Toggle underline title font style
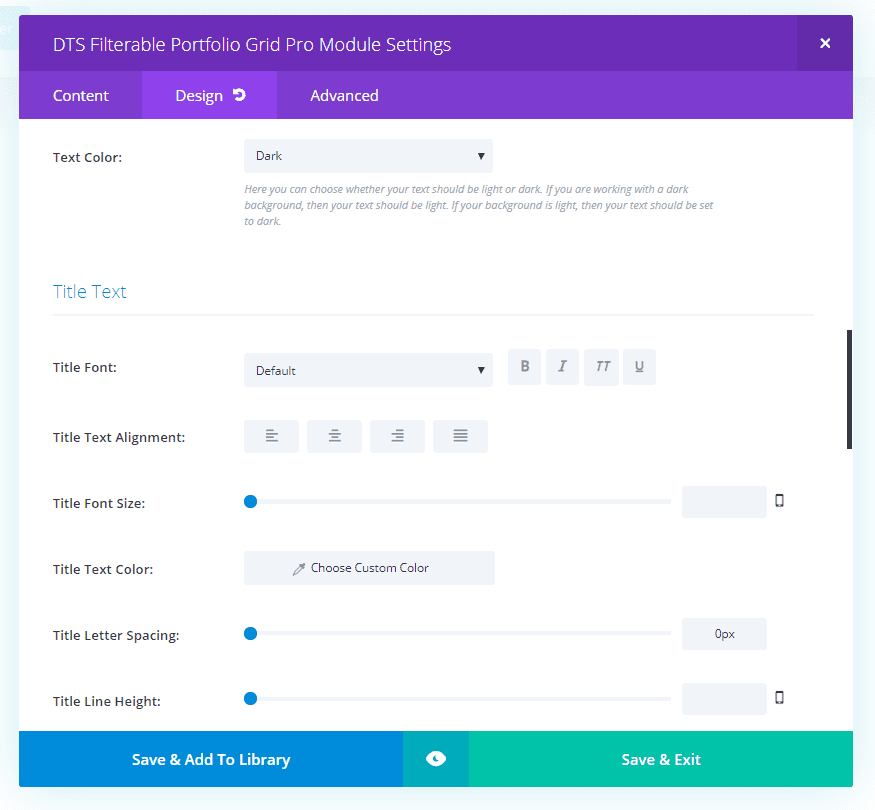 (x=639, y=367)
